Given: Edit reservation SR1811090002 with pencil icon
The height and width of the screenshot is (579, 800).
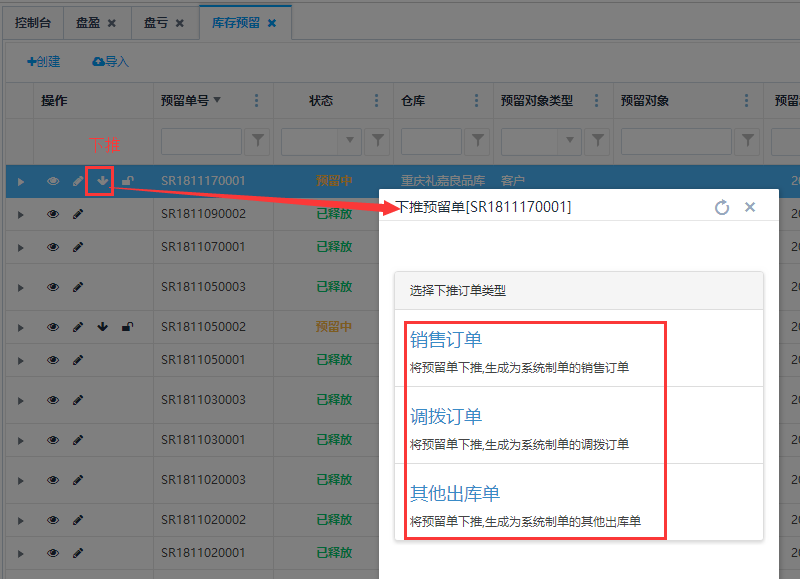Looking at the screenshot, I should 78,214.
